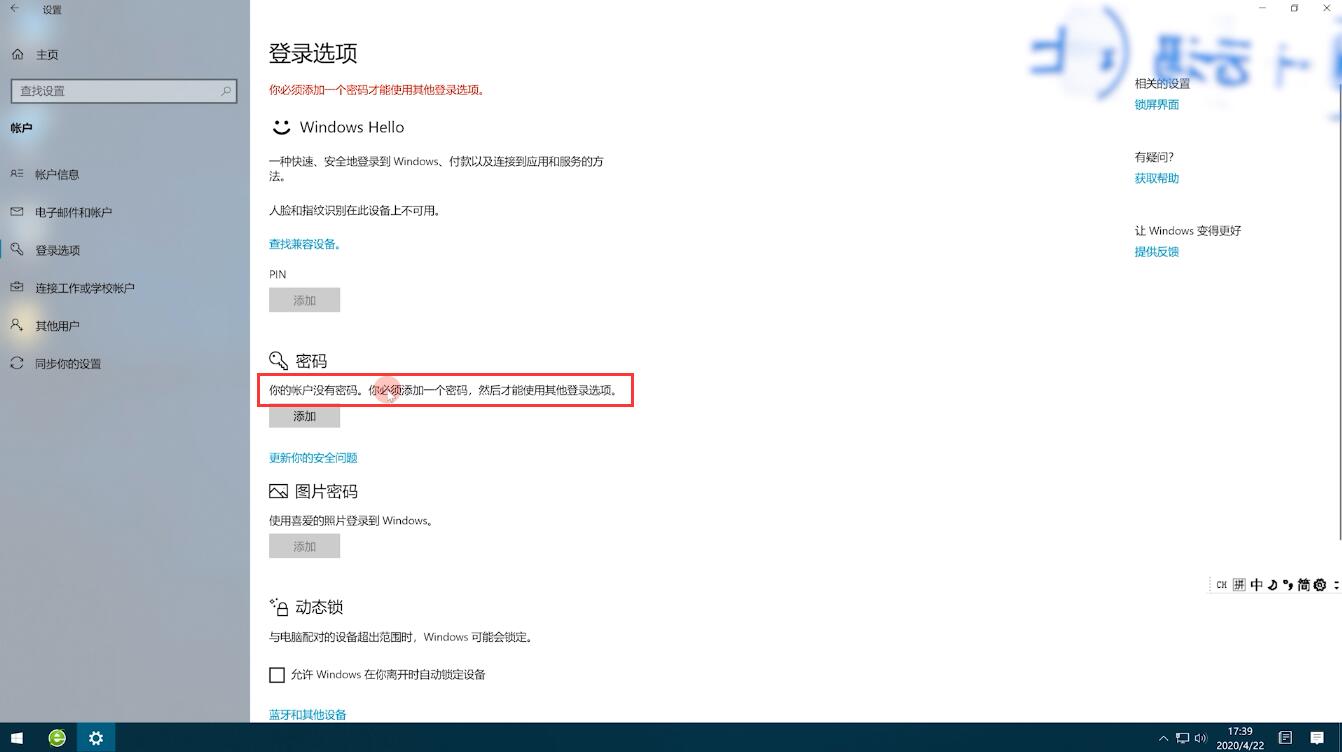This screenshot has height=752, width=1342.
Task: Open 其他用户 settings page
Action: coord(57,326)
